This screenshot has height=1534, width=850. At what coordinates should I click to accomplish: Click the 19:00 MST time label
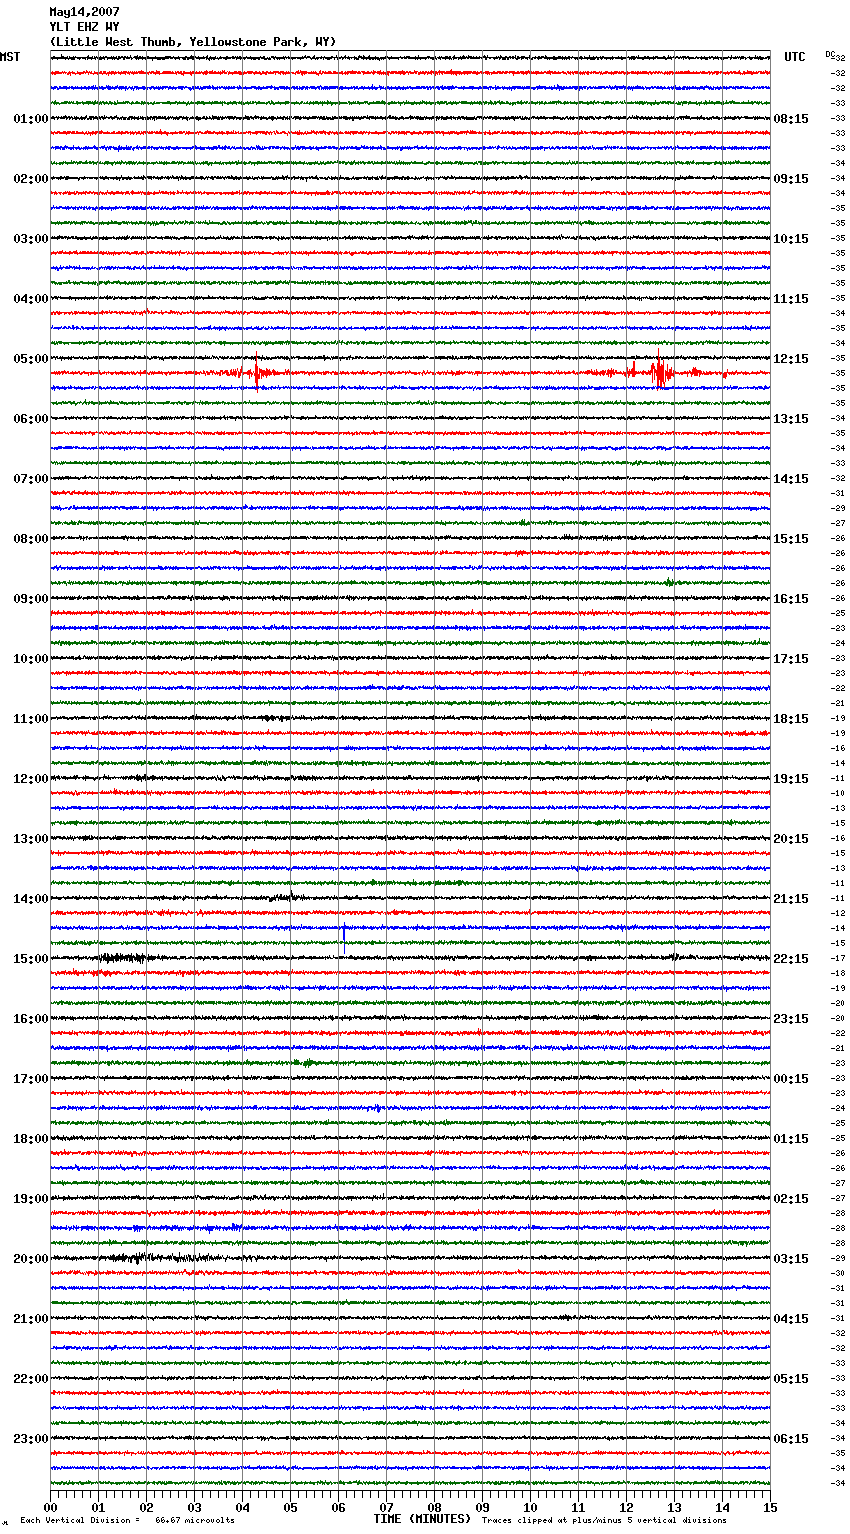[x=31, y=1199]
